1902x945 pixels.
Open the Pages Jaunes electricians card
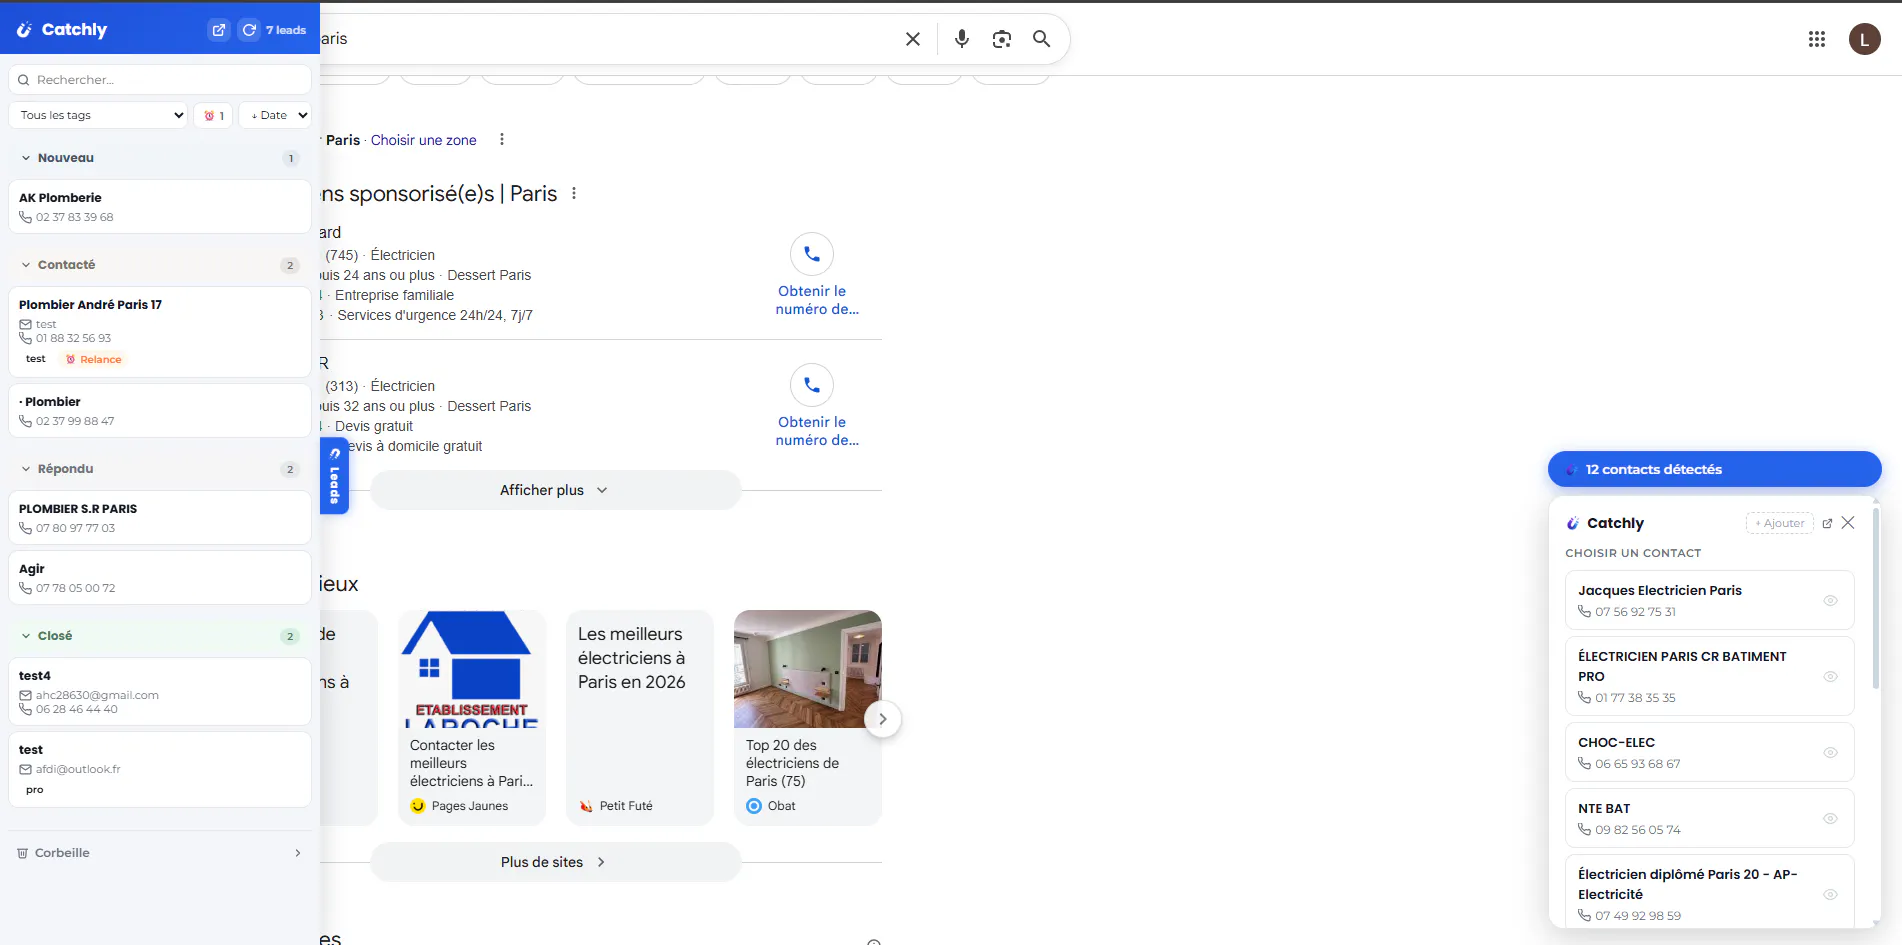[x=472, y=718]
